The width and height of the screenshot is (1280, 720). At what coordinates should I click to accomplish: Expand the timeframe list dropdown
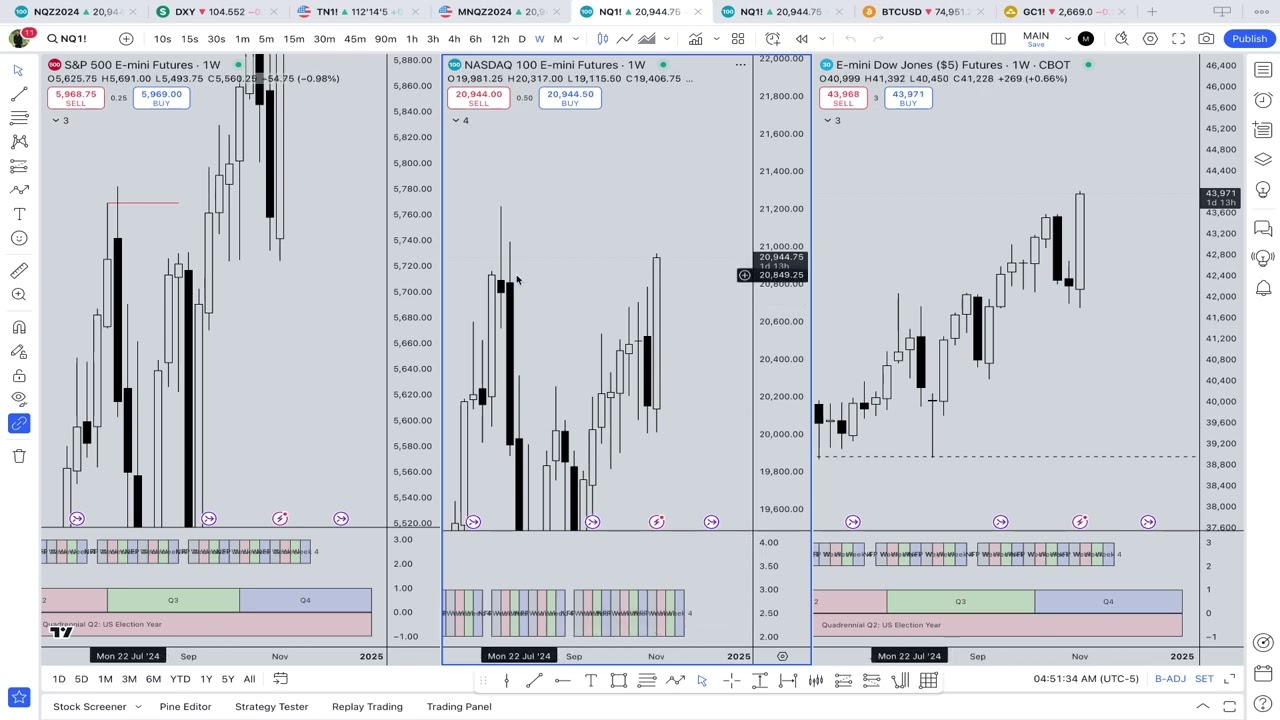tap(575, 39)
